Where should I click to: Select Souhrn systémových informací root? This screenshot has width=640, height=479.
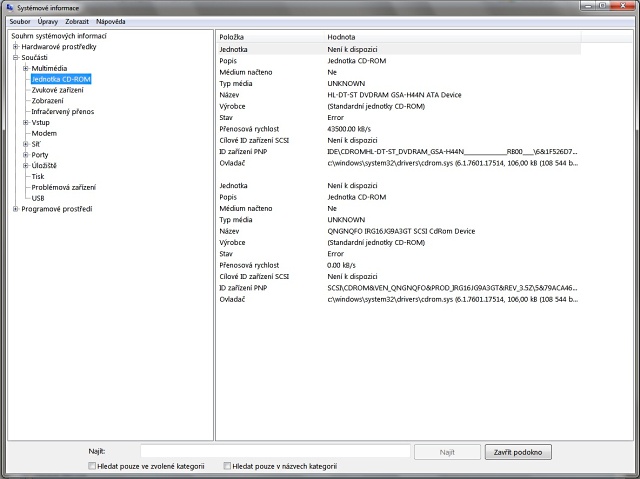pos(59,36)
